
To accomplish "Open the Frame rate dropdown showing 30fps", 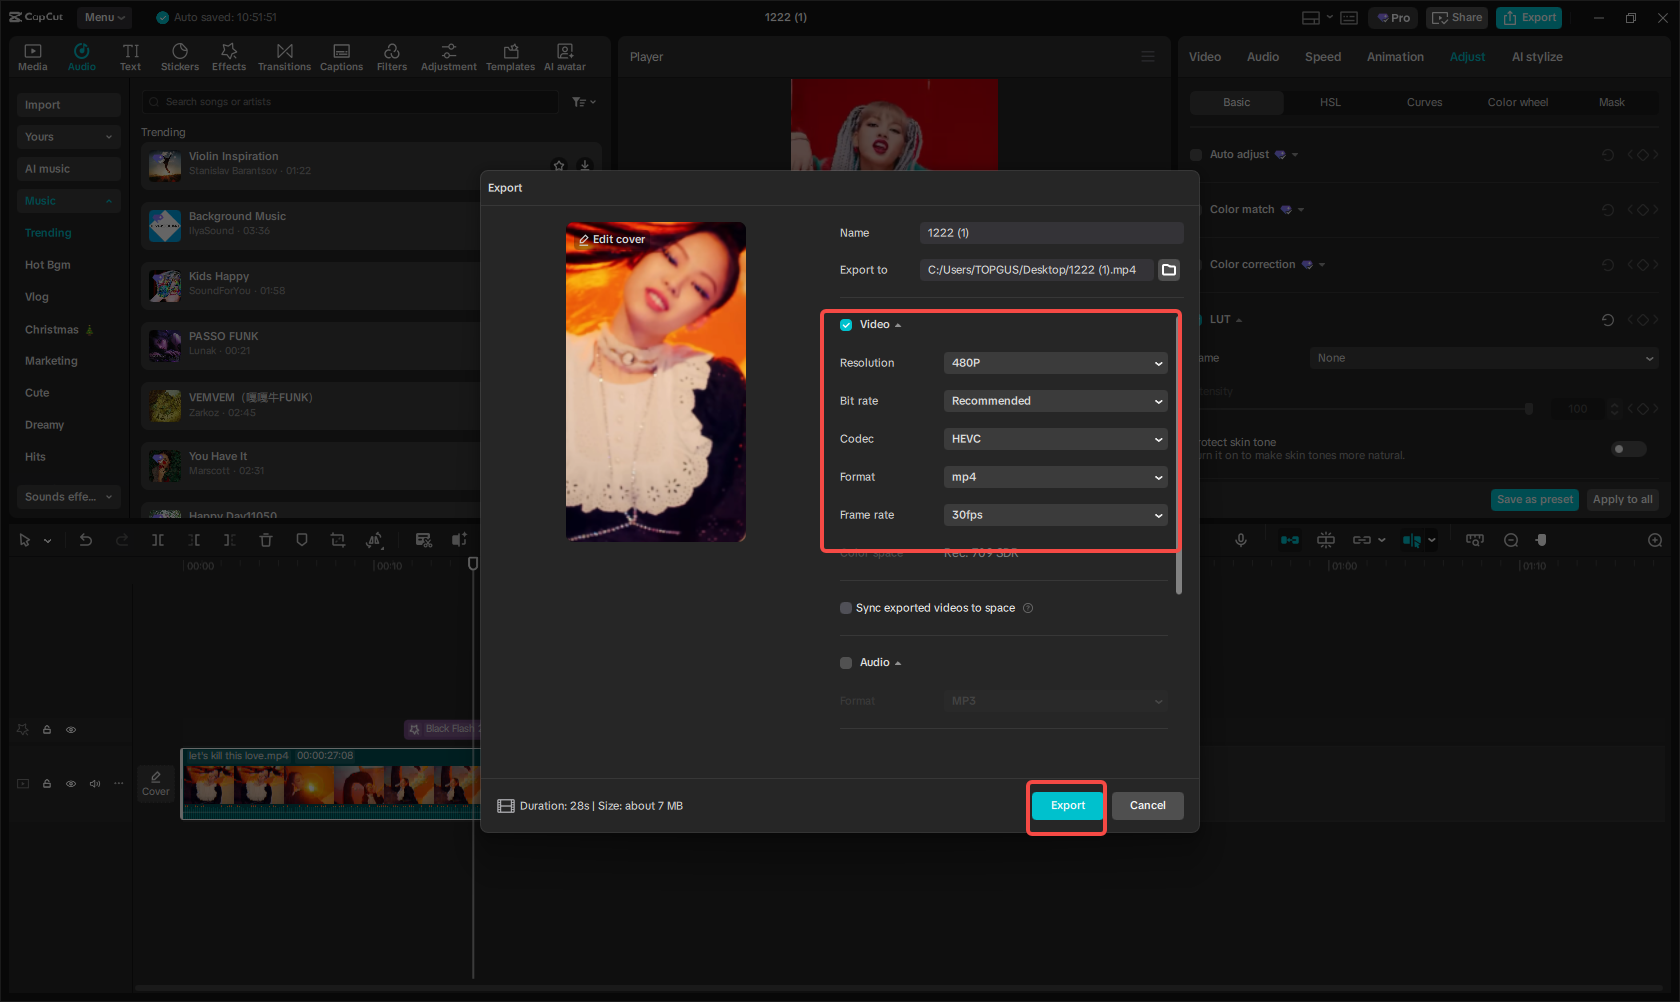I will [1055, 514].
